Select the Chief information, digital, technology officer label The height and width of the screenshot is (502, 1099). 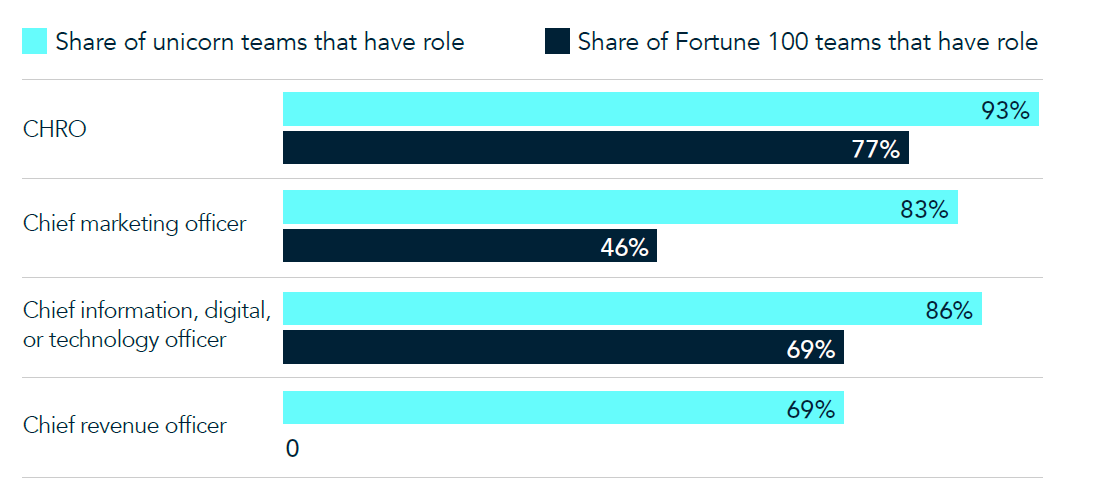pos(146,325)
